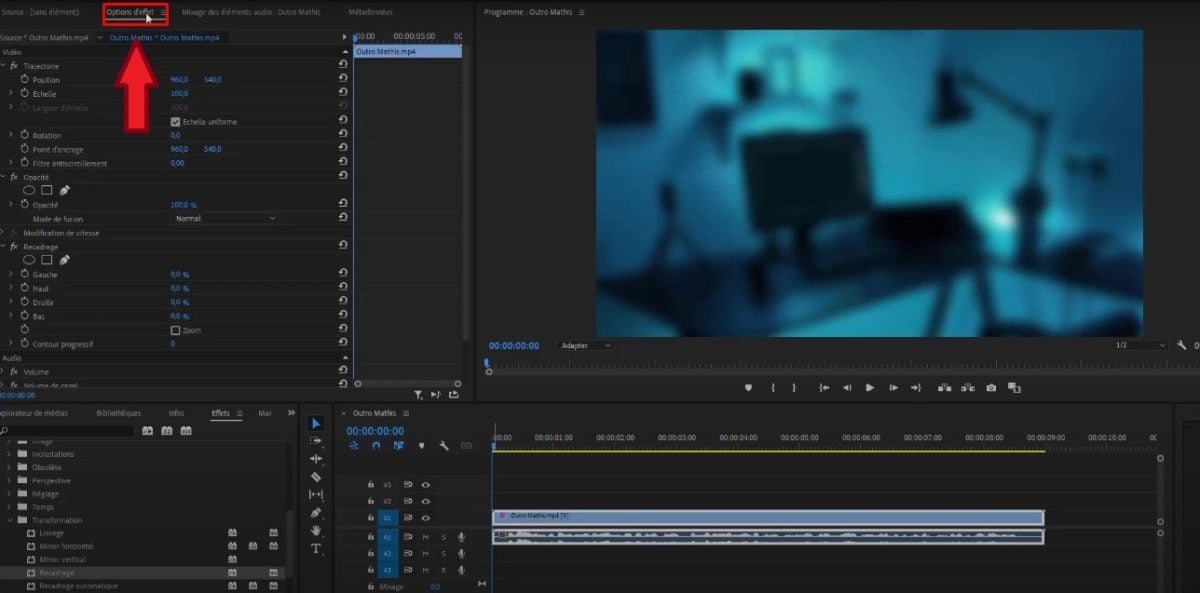Open the Adapter zoom level dropdown
1200x593 pixels.
585,345
